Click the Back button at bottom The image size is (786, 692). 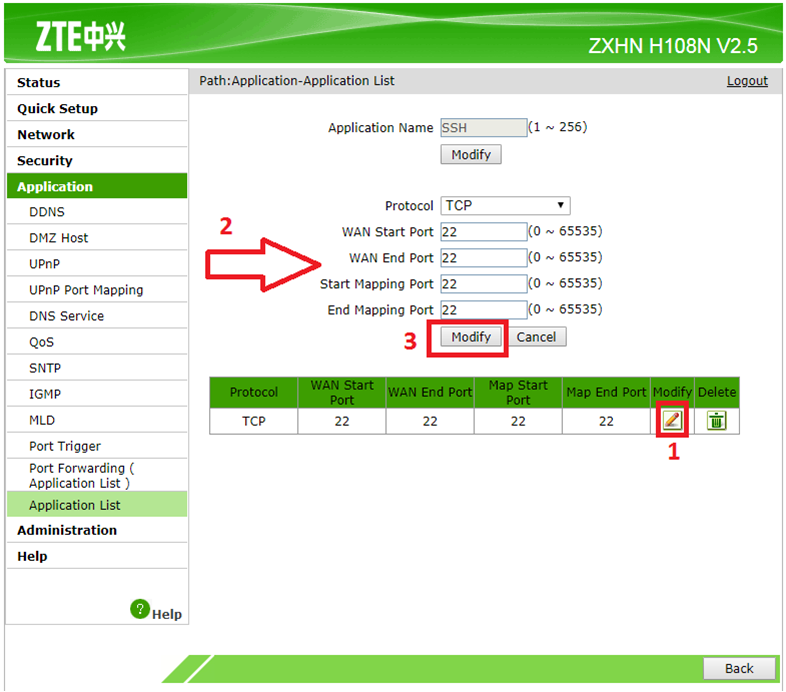point(739,669)
